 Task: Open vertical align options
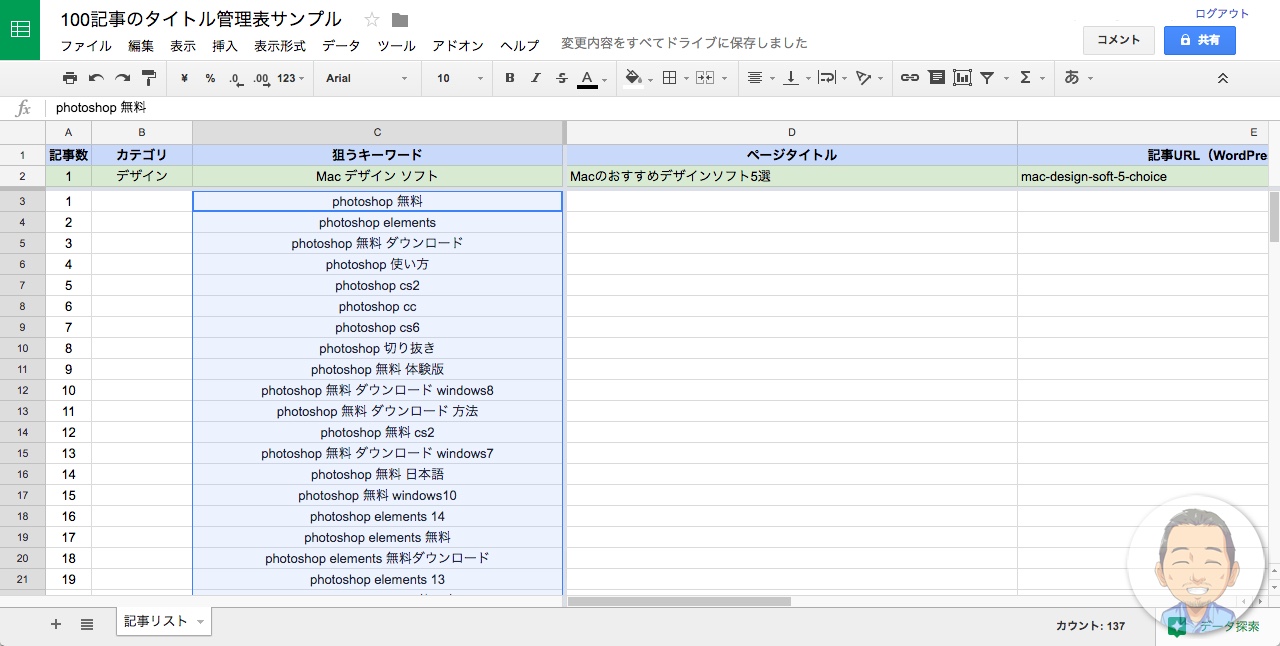tap(795, 78)
